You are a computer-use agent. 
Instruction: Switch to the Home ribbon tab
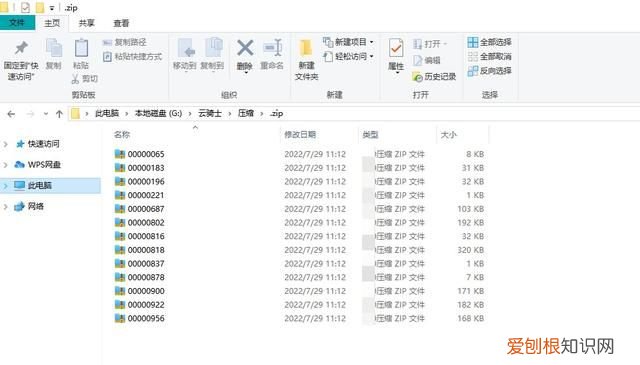[x=52, y=23]
